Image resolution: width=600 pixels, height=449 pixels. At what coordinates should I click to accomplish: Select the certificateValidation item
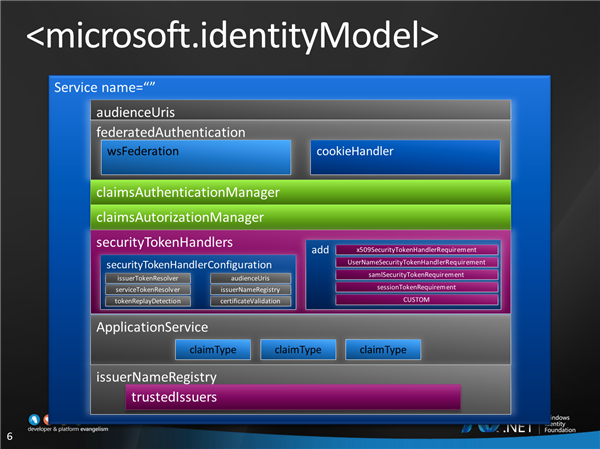(250, 301)
